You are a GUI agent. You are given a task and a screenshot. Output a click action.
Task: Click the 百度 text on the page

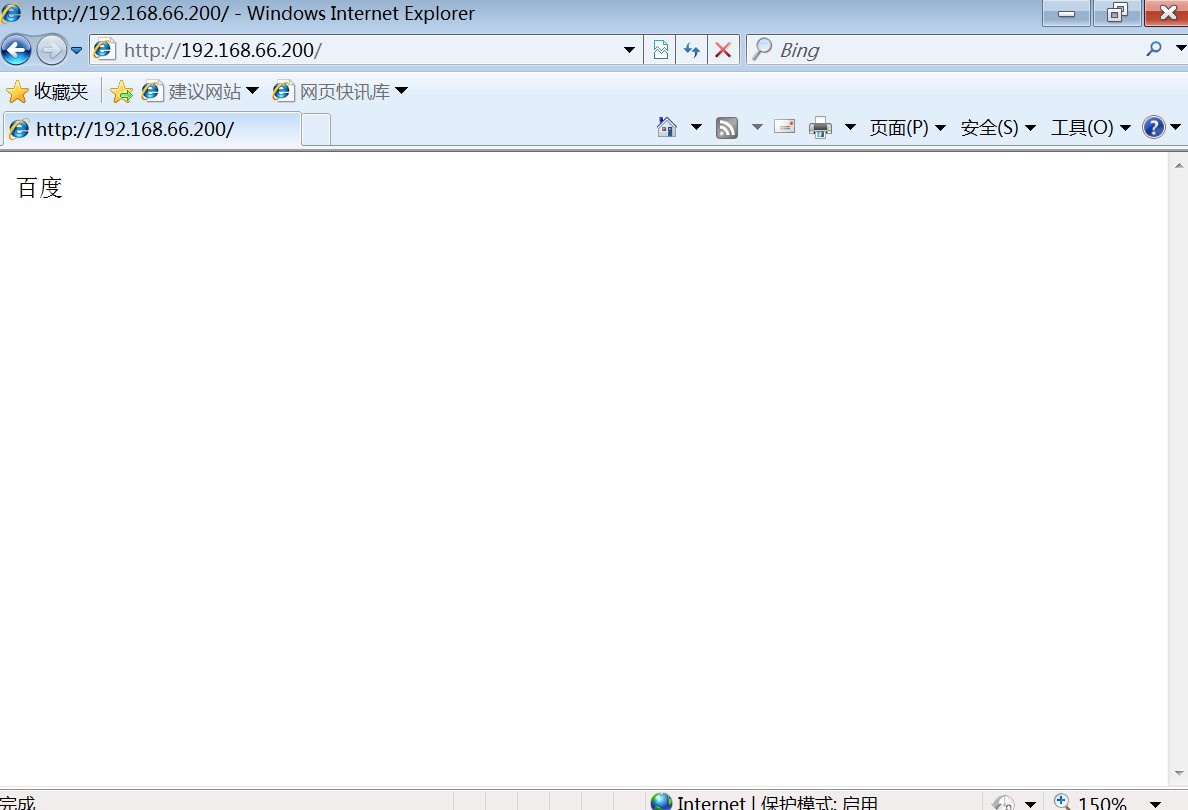point(39,188)
